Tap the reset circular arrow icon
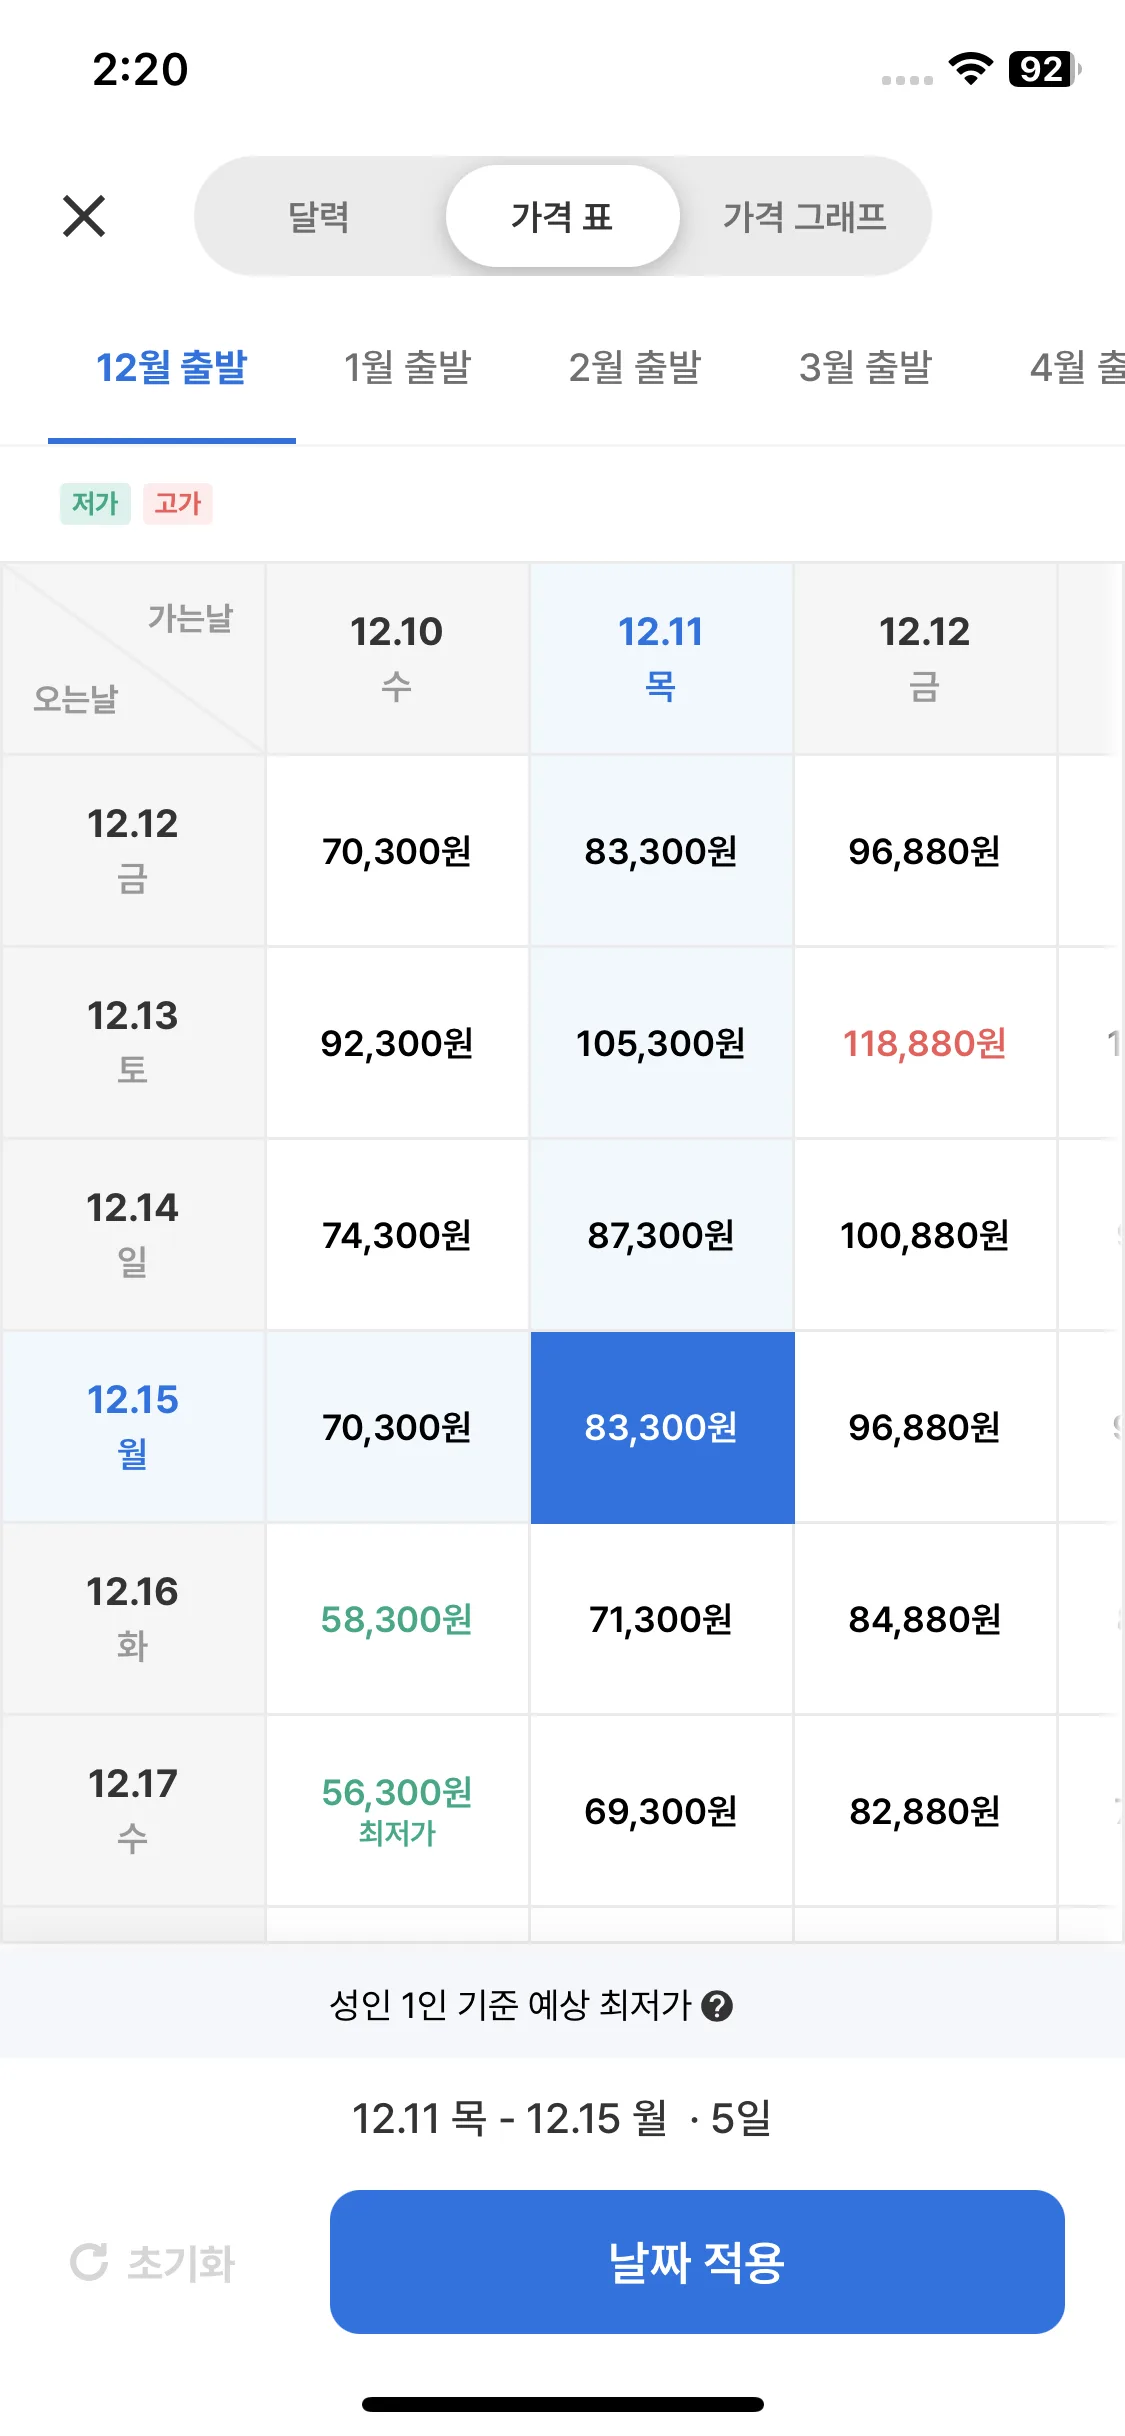 [90, 2262]
